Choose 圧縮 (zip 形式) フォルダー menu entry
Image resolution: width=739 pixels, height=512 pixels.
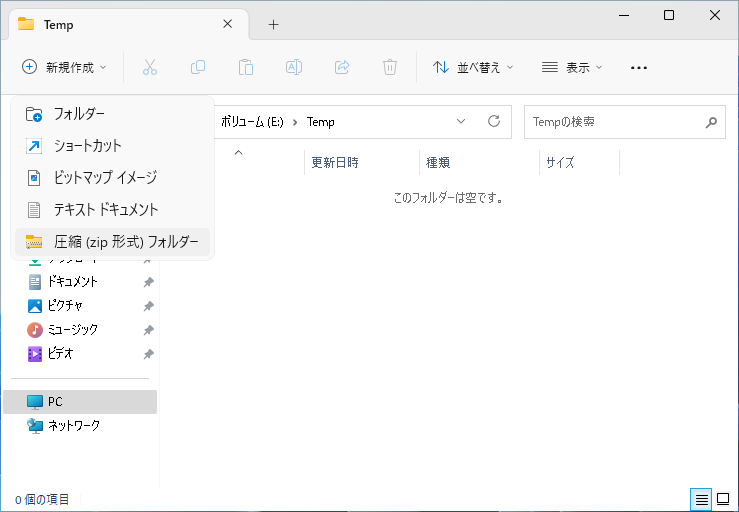[x=125, y=241]
